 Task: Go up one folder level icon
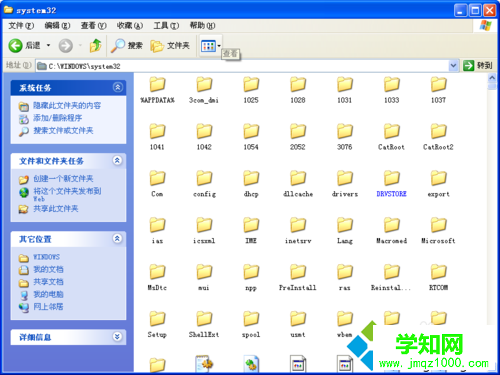[95, 46]
